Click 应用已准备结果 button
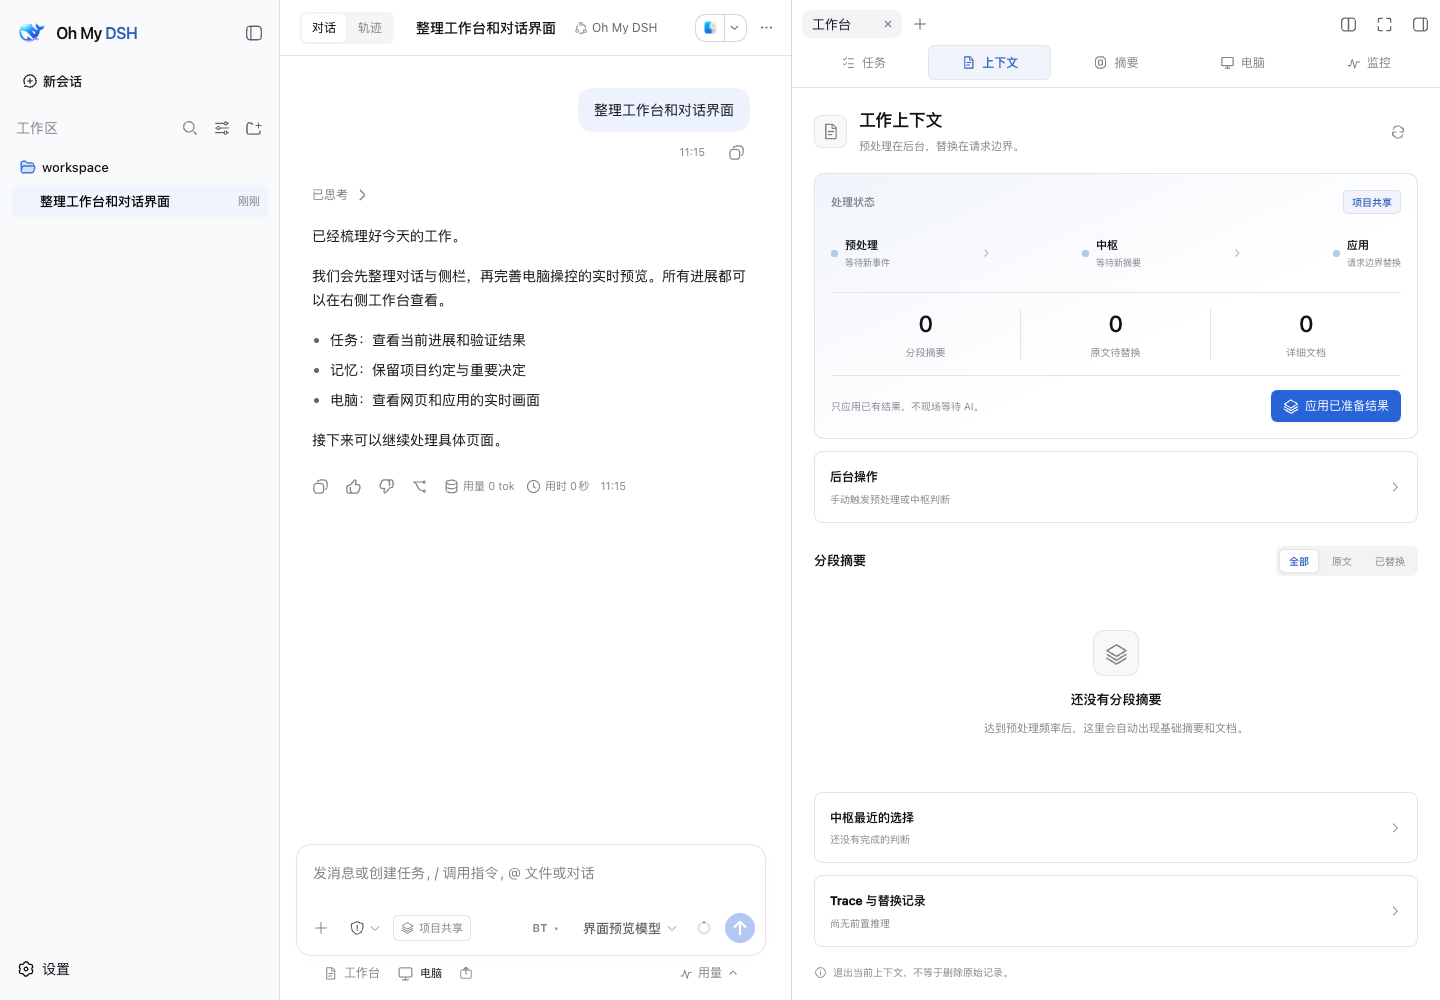Image resolution: width=1440 pixels, height=1000 pixels. click(1336, 406)
